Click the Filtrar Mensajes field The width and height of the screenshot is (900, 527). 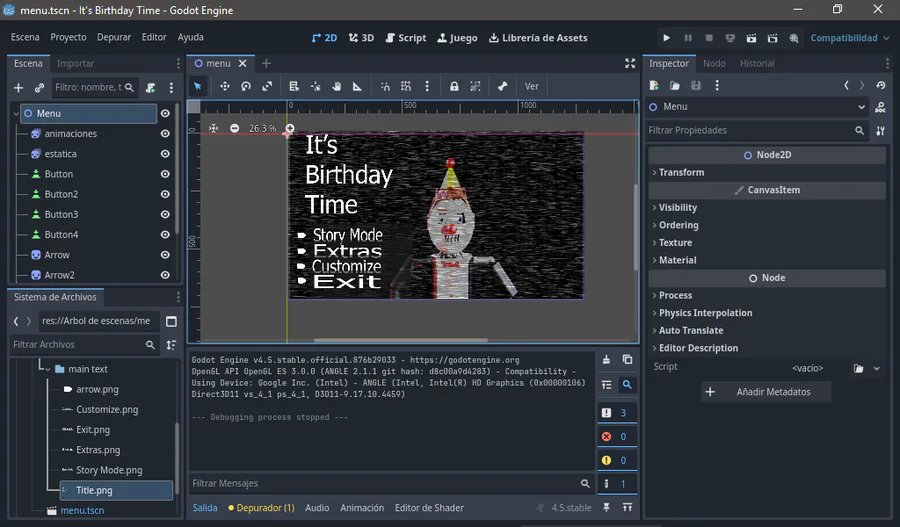click(391, 483)
